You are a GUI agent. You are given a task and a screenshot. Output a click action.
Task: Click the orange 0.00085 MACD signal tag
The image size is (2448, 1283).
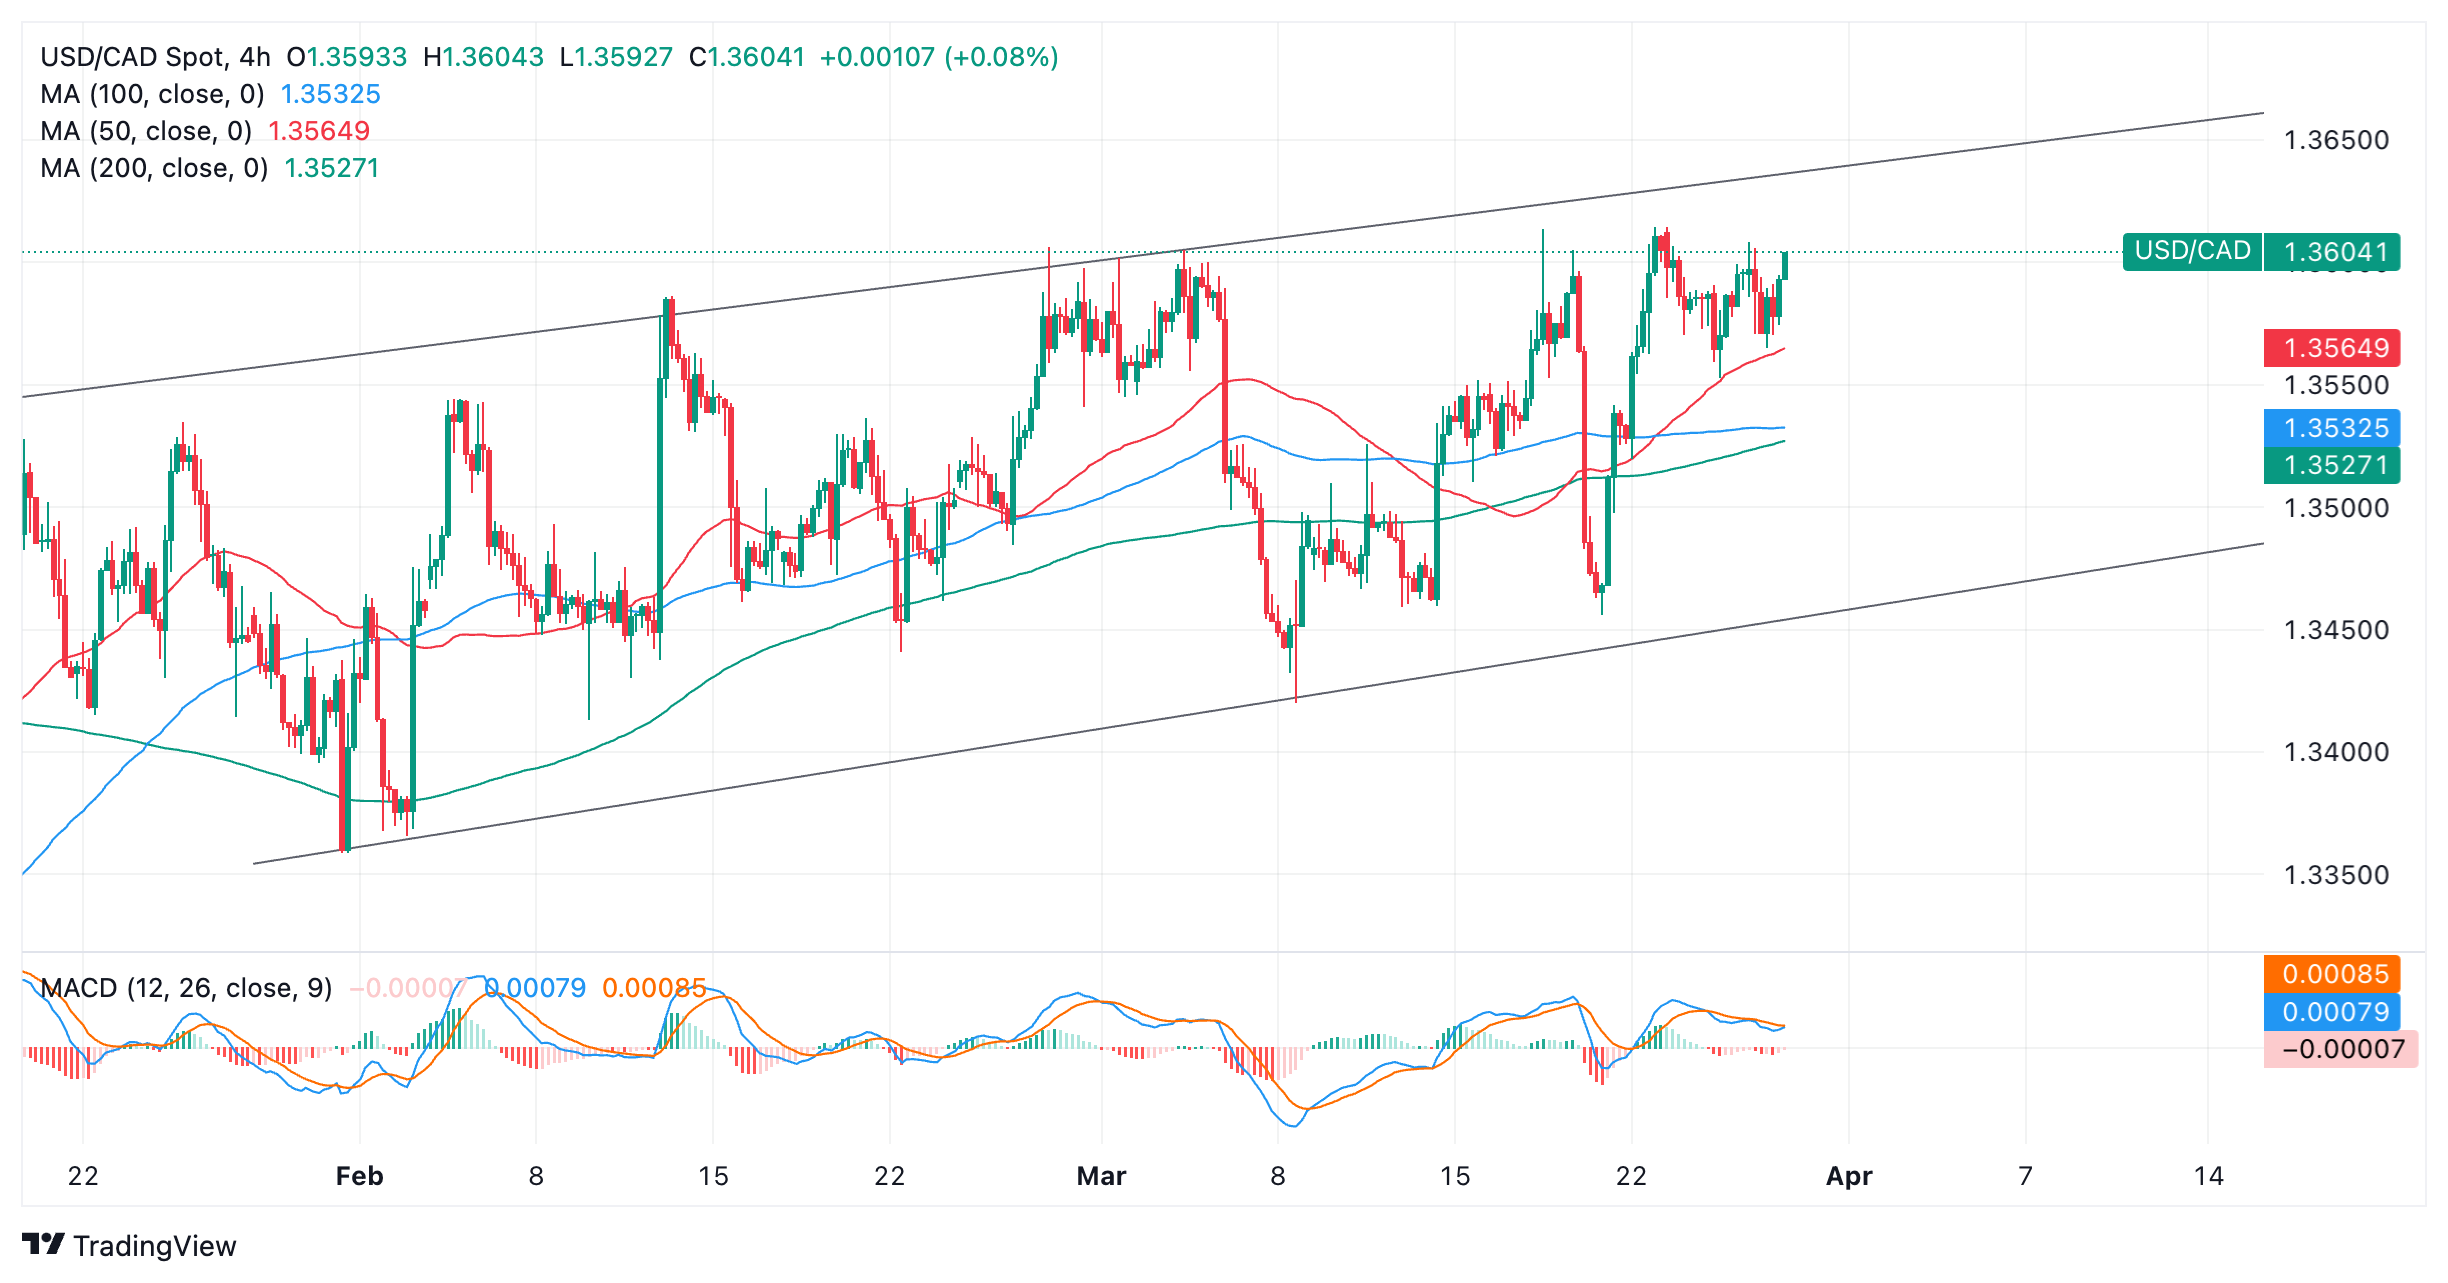tap(2335, 974)
